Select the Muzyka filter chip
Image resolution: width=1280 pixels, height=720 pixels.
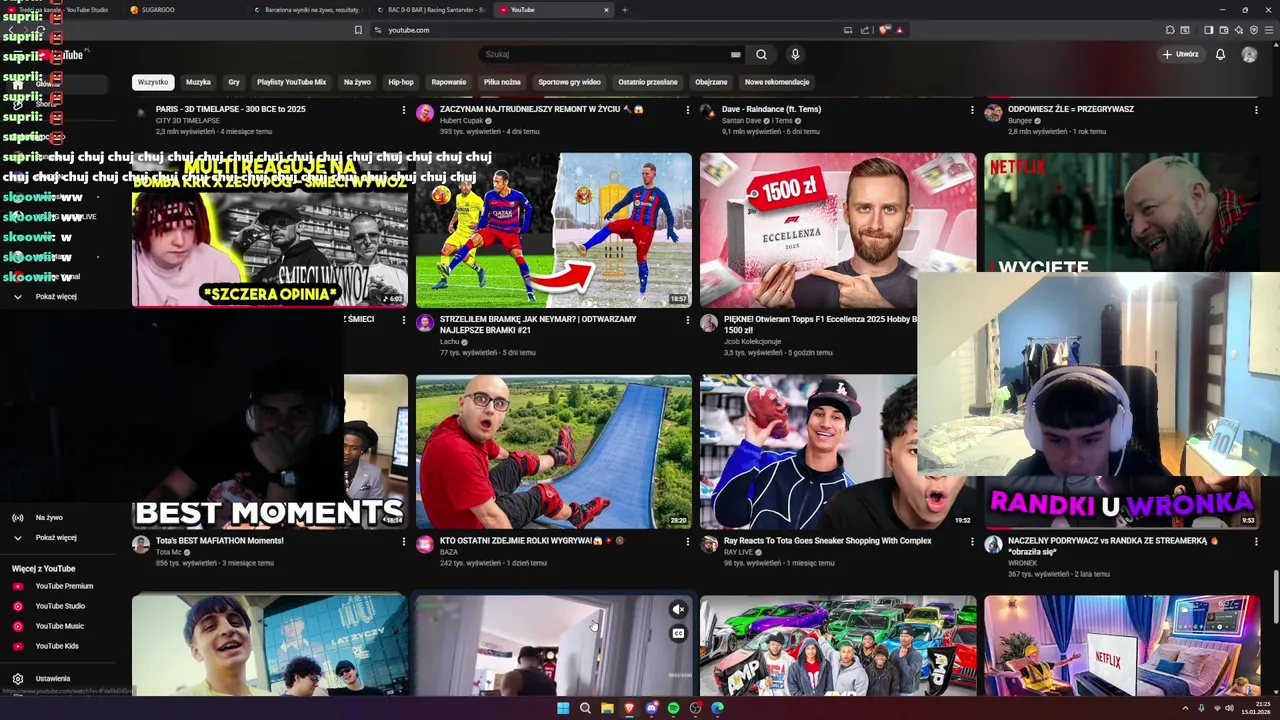pyautogui.click(x=198, y=82)
